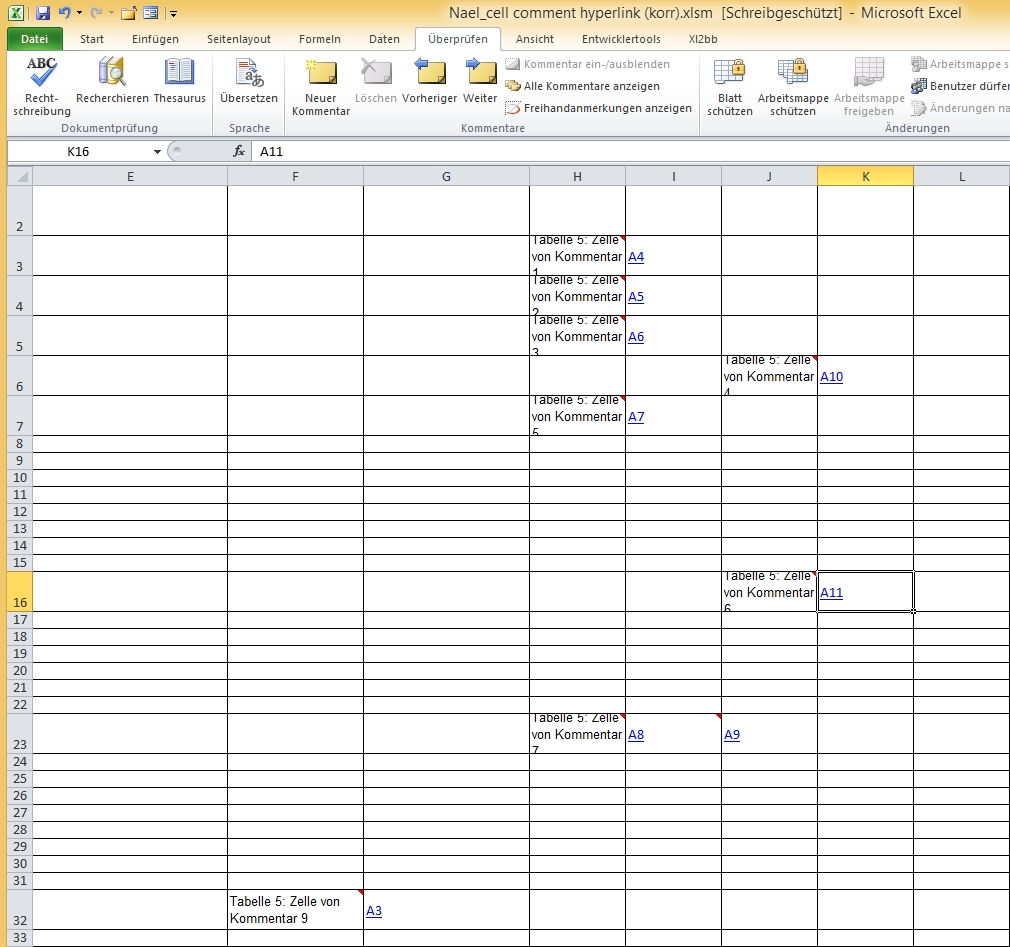Open the Formeln tab
Image resolution: width=1010 pixels, height=947 pixels.
319,39
